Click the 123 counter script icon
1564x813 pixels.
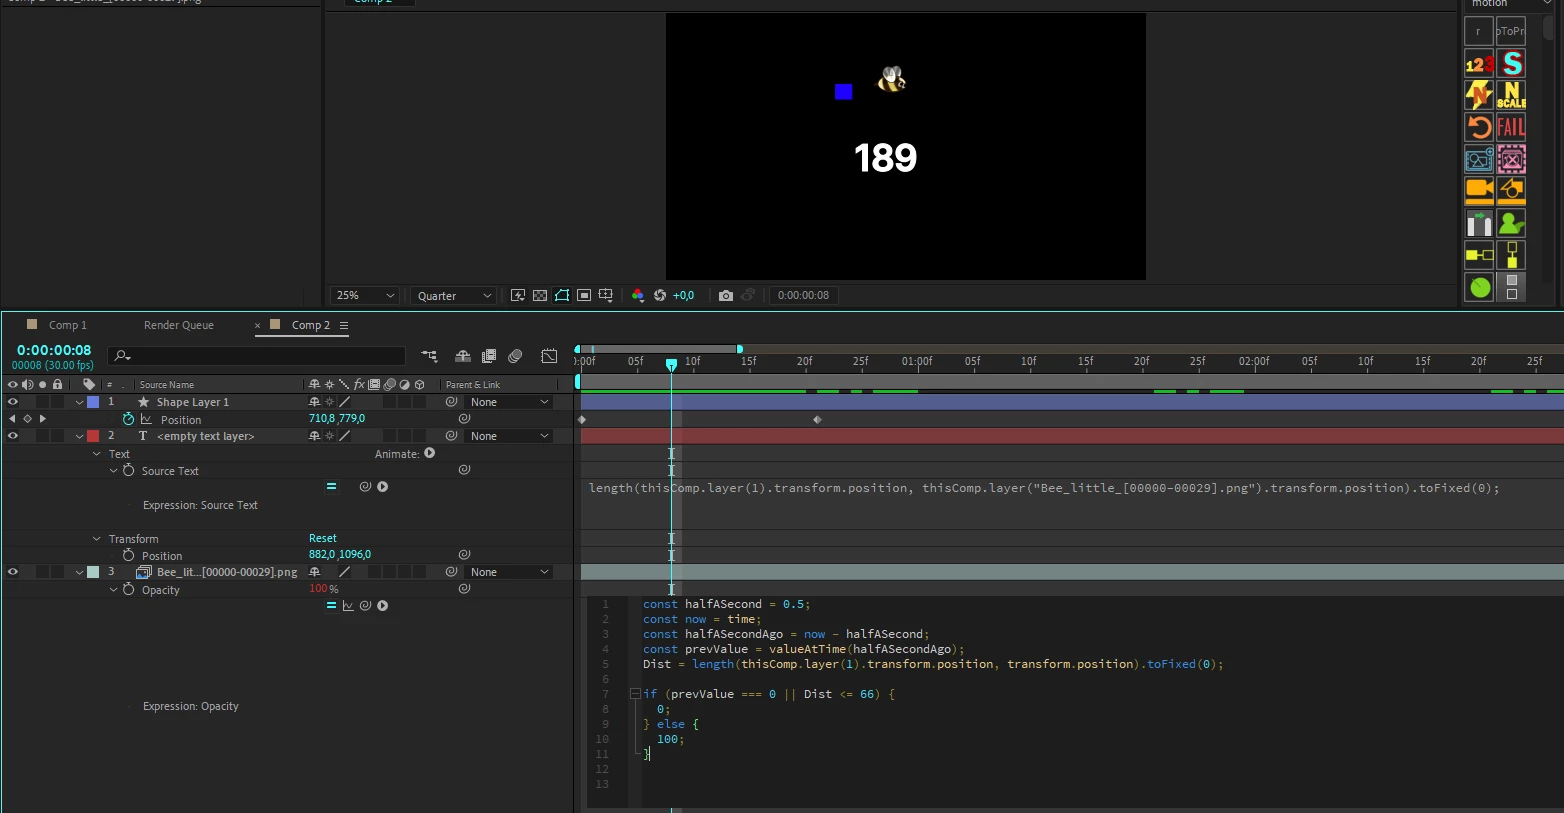[x=1479, y=64]
